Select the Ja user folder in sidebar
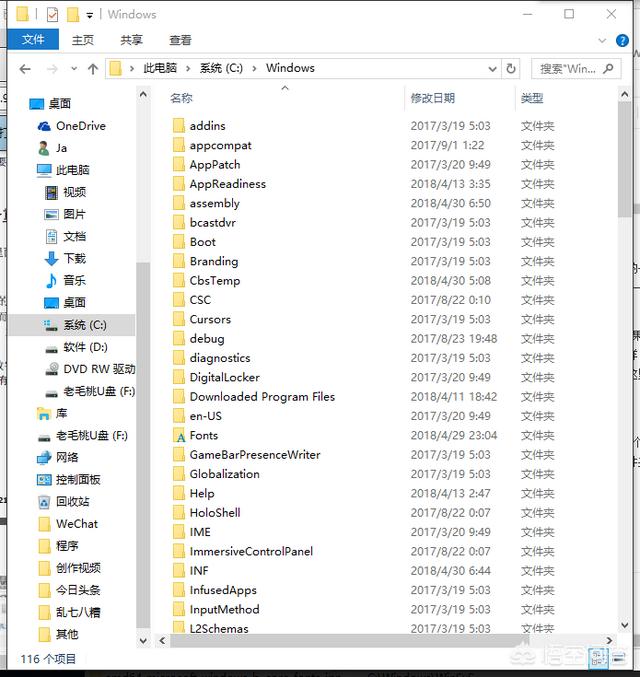This screenshot has width=640, height=677. (53, 148)
